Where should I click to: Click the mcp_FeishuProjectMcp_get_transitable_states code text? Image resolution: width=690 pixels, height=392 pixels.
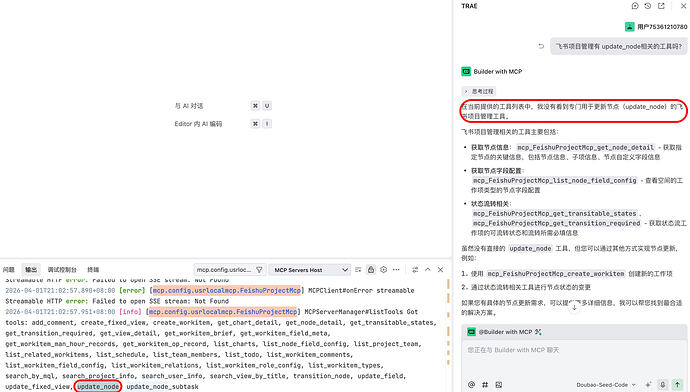[554, 213]
